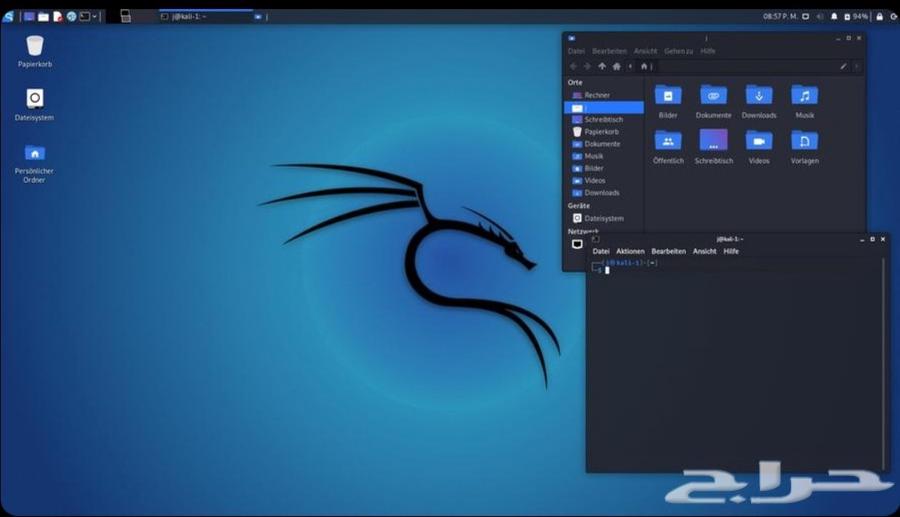Open the Datei menu in the terminal
This screenshot has height=517, width=900.
[601, 251]
